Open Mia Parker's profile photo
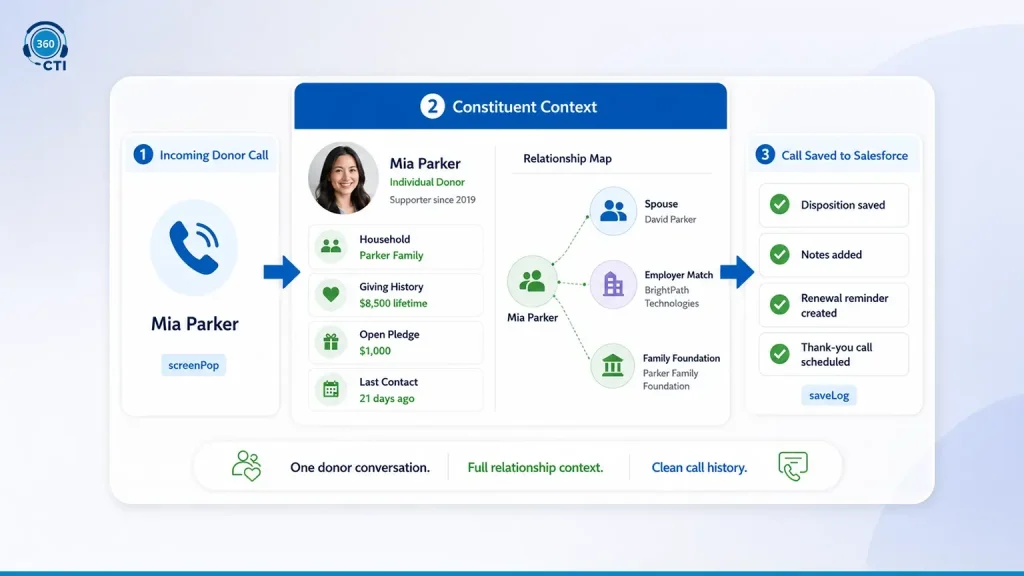The image size is (1024, 576). tap(344, 178)
